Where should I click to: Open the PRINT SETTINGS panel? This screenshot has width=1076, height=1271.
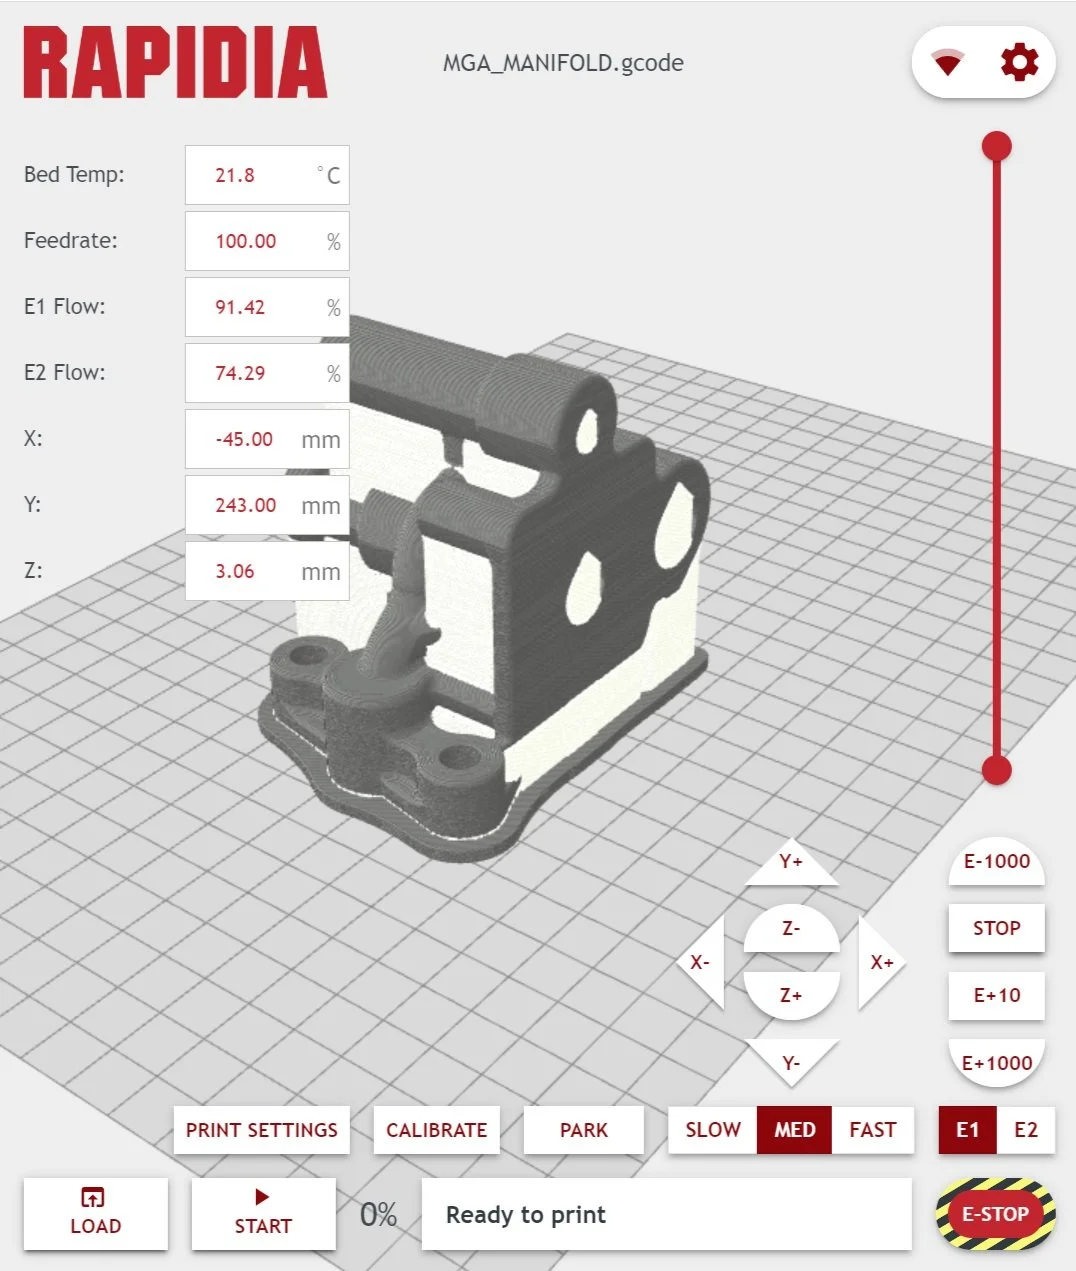(261, 1130)
